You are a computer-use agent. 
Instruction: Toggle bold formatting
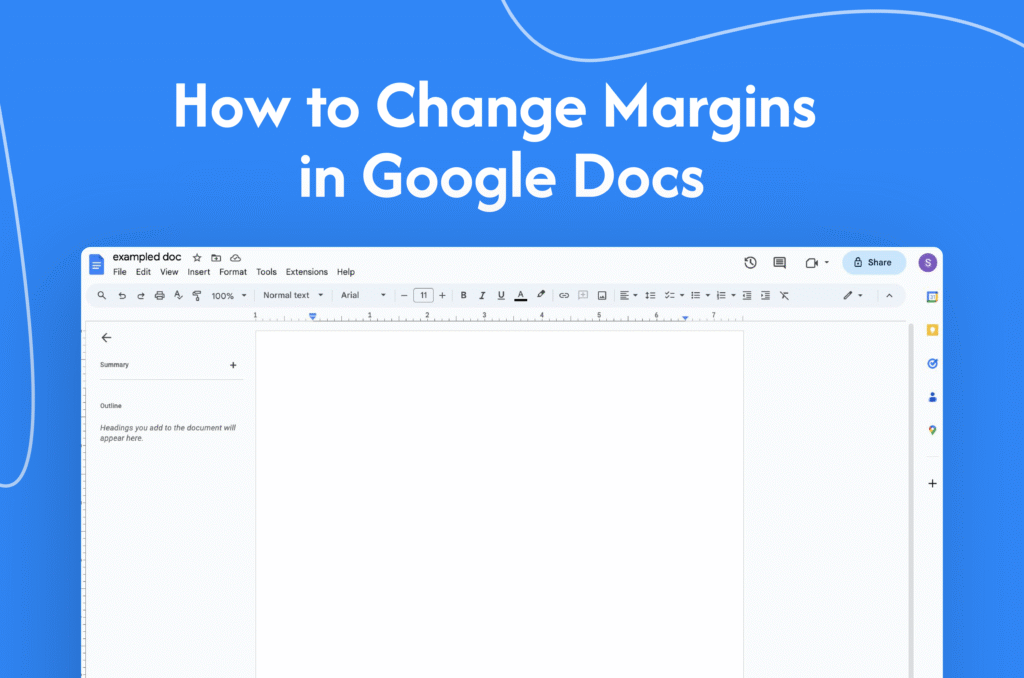coord(463,295)
